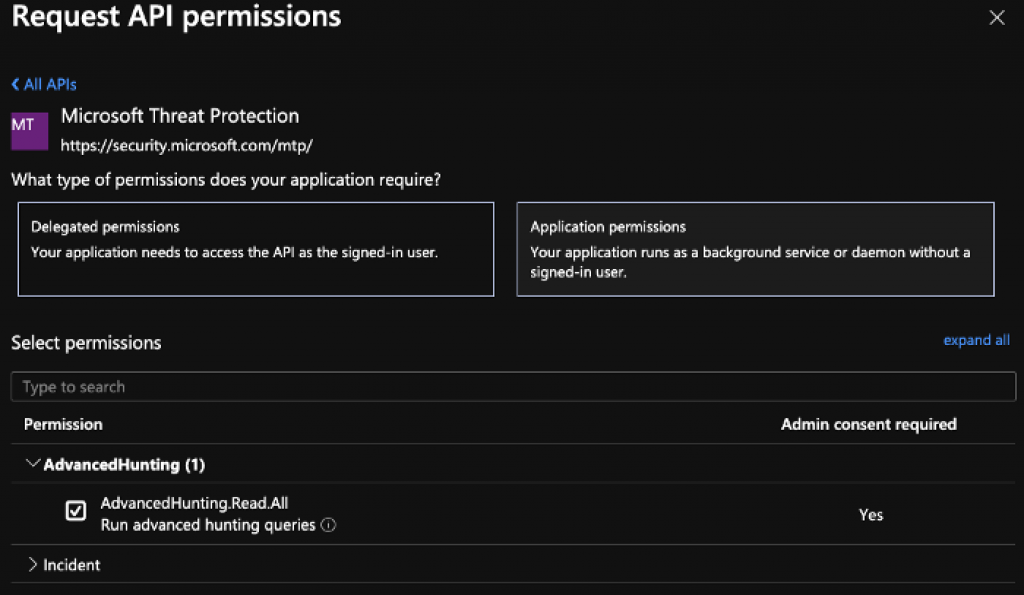
Task: Choose Delegated permissions card
Action: click(256, 249)
